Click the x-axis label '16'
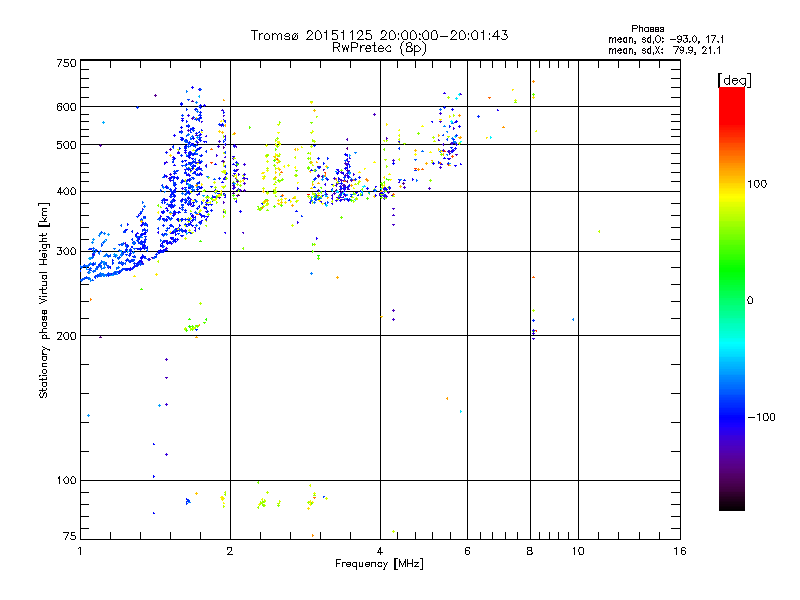 680,551
